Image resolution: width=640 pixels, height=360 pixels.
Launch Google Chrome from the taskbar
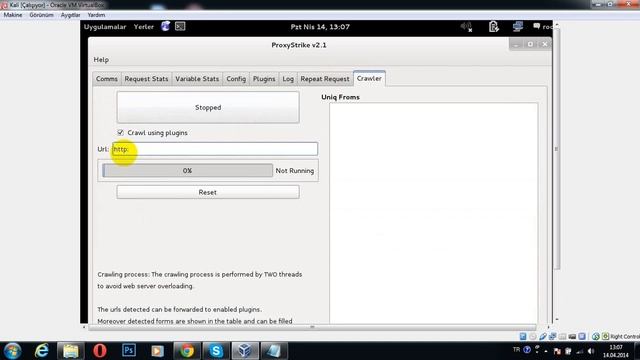pyautogui.click(x=187, y=351)
